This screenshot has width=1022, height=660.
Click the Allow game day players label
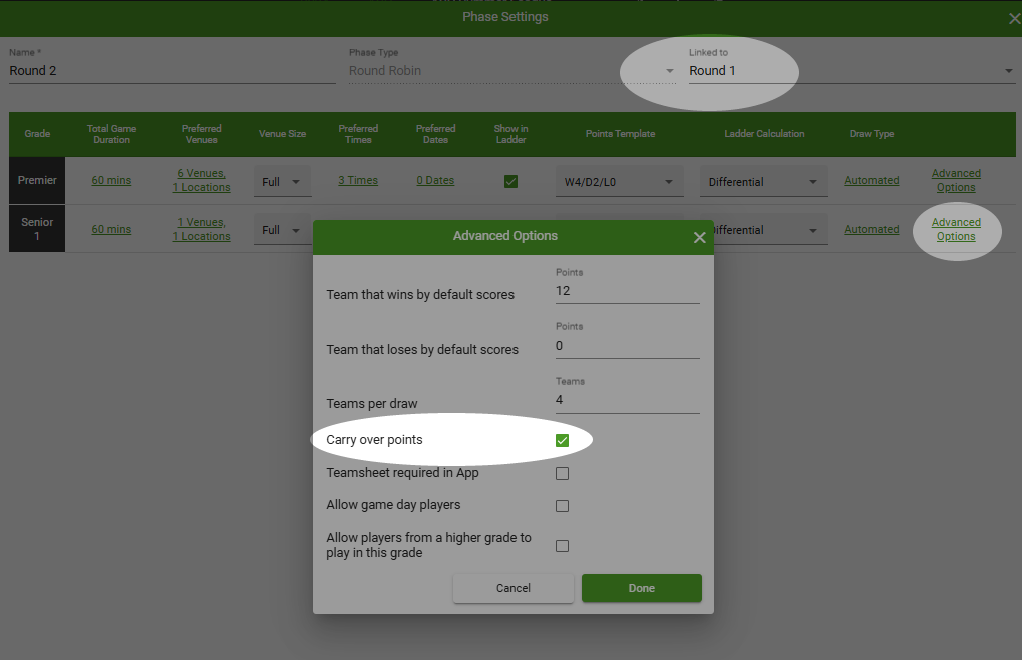coord(393,505)
